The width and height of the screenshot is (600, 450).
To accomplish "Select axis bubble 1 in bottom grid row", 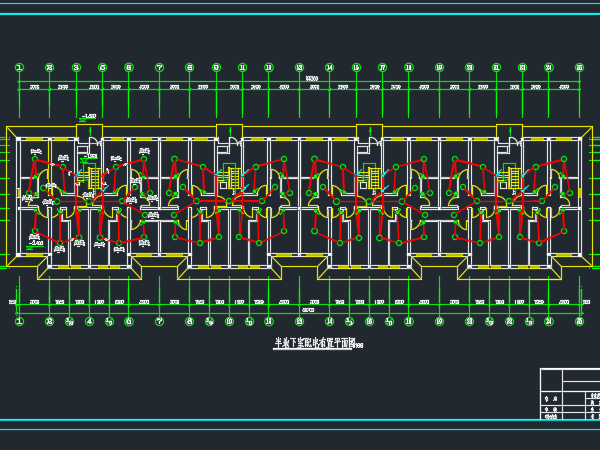I will (19, 322).
